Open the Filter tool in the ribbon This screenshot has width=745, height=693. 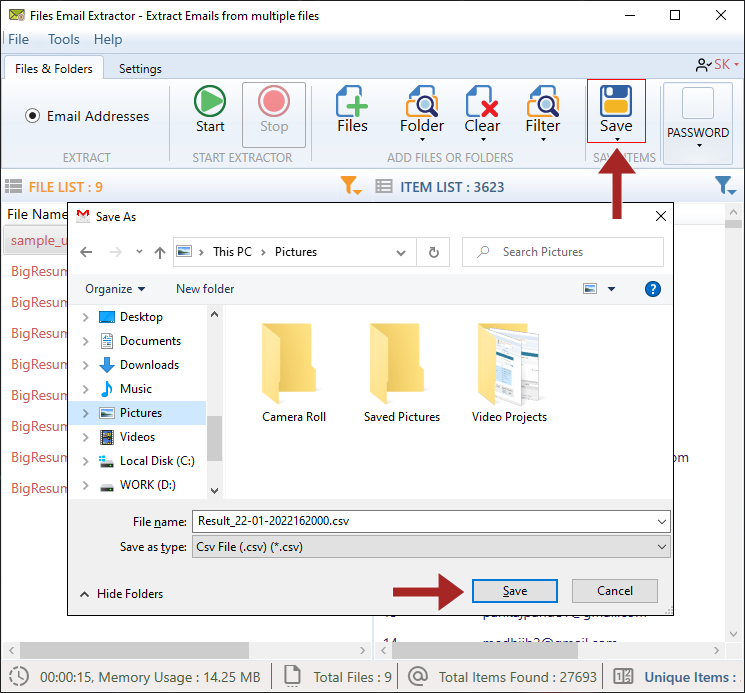[543, 114]
